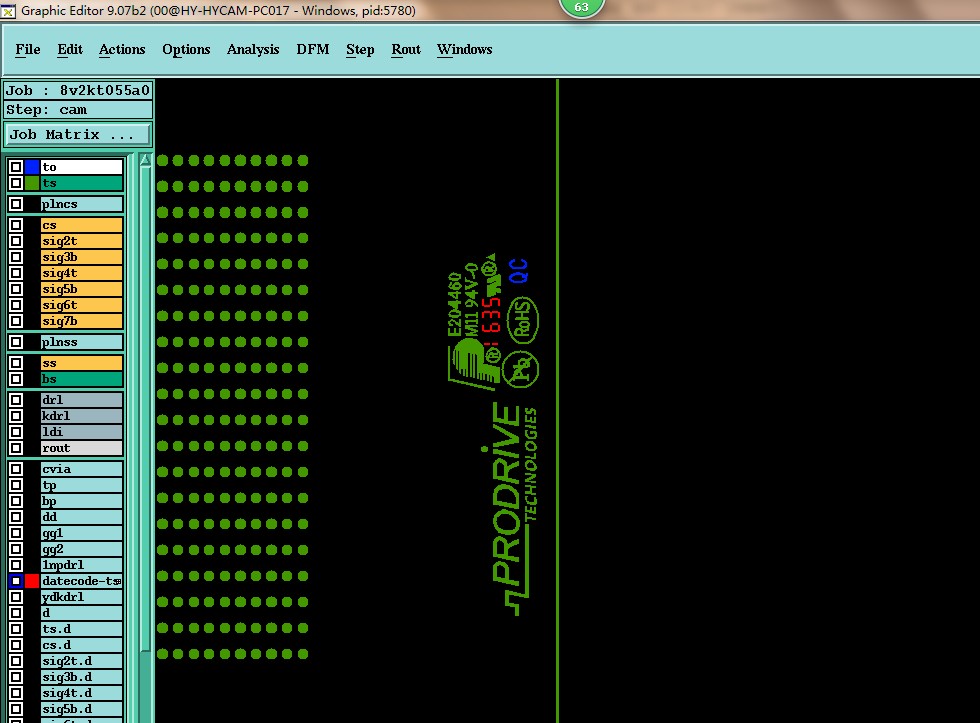The height and width of the screenshot is (723, 980).
Task: Select the 'kdrl' layer row
Action: pos(81,416)
